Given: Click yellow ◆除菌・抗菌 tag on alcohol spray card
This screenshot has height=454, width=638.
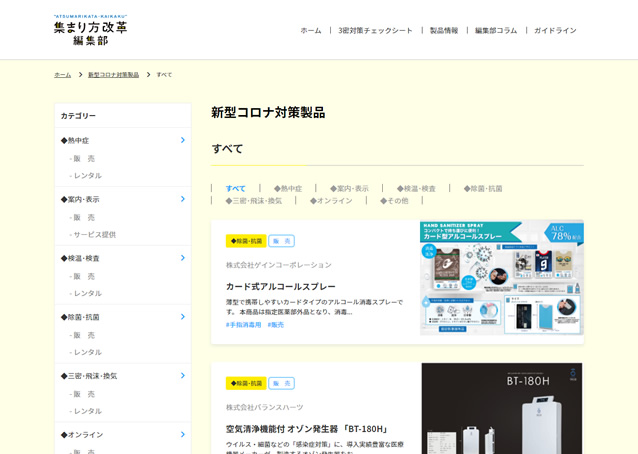Looking at the screenshot, I should pos(246,241).
